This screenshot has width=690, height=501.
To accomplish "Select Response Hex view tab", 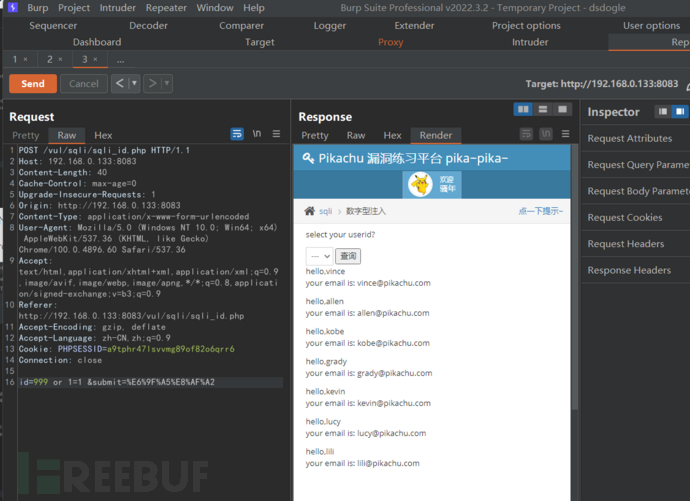I will [x=392, y=135].
